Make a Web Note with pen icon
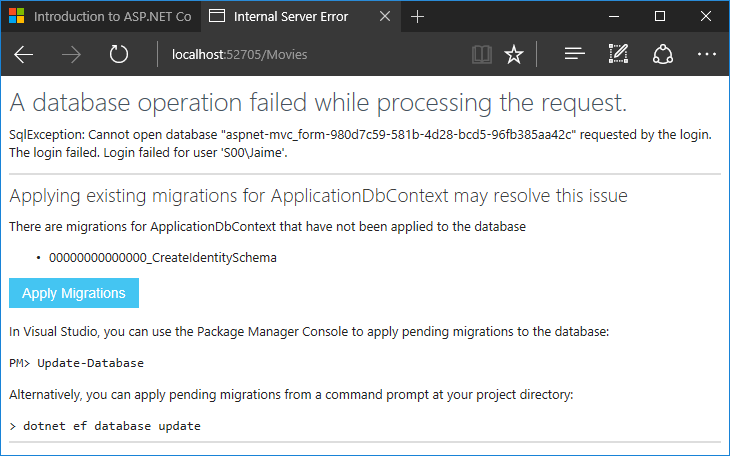Viewport: 730px width, 456px height. [618, 54]
